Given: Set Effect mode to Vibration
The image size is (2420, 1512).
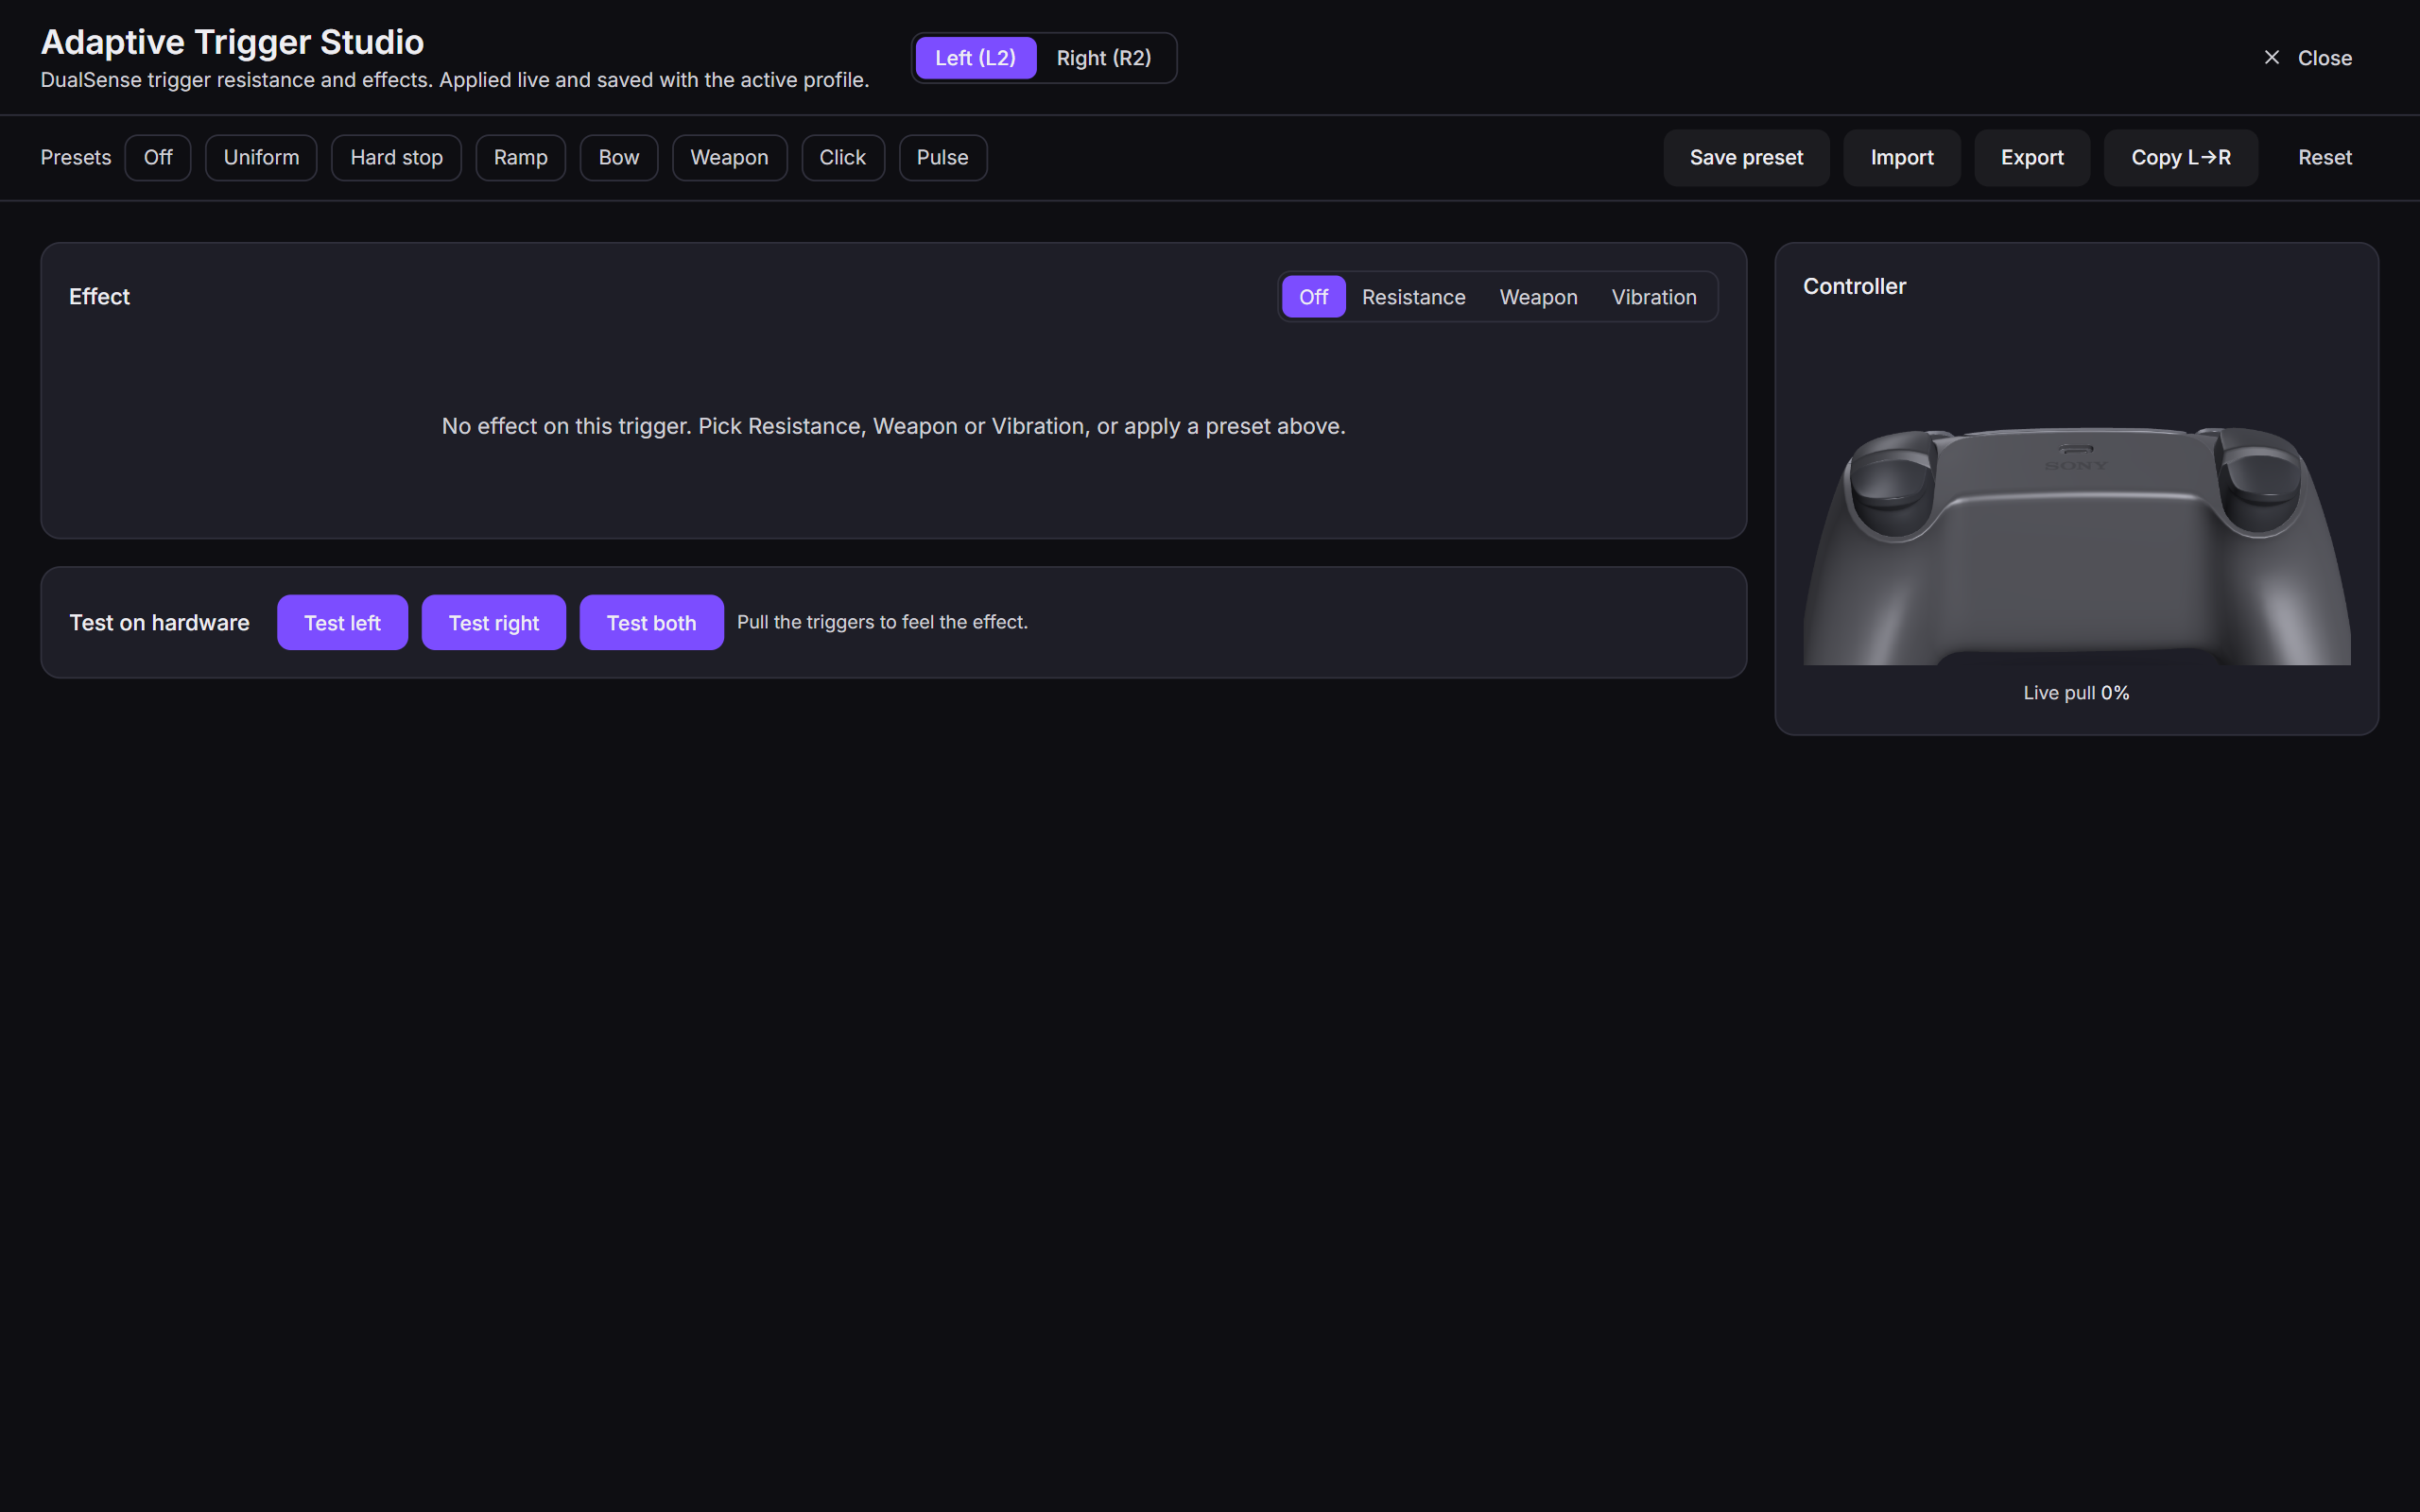Looking at the screenshot, I should point(1654,297).
